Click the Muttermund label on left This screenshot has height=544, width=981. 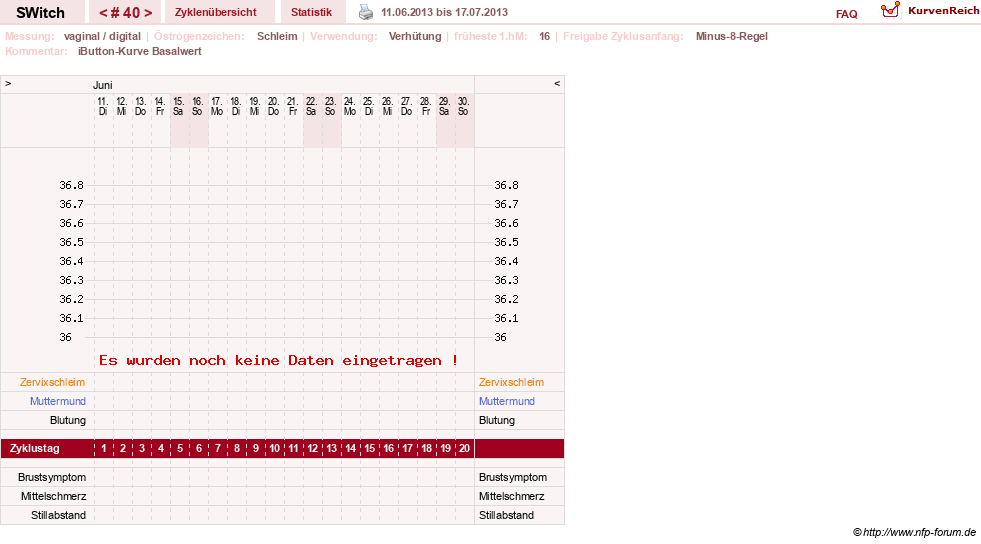(58, 401)
